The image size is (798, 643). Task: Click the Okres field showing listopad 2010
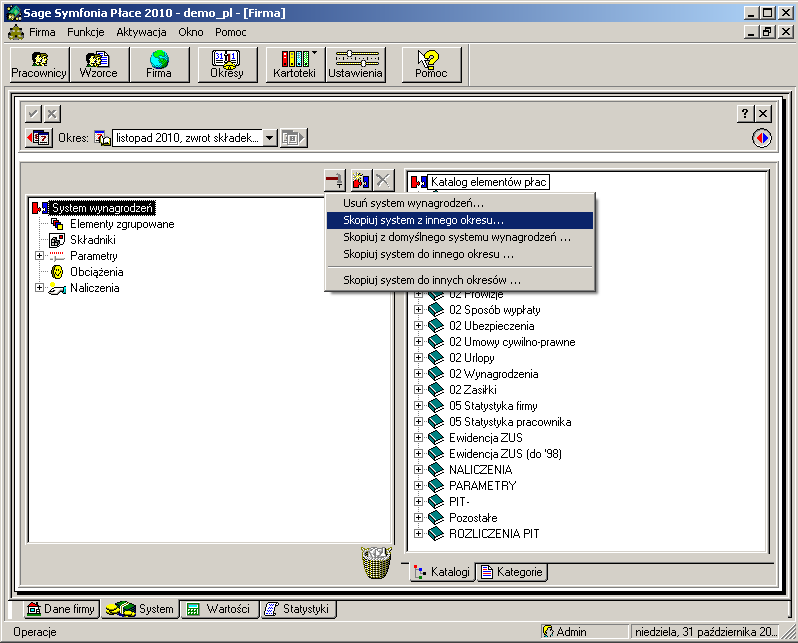(x=187, y=138)
